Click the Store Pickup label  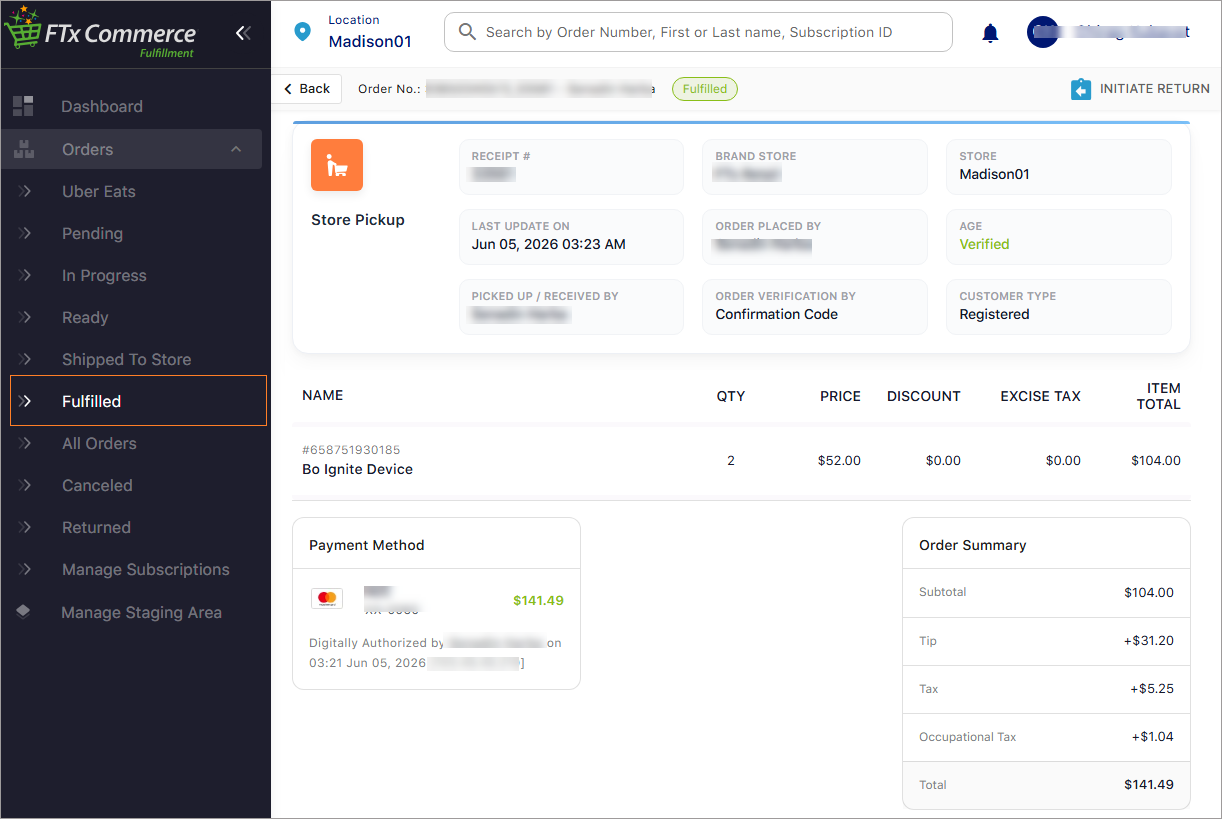click(358, 220)
